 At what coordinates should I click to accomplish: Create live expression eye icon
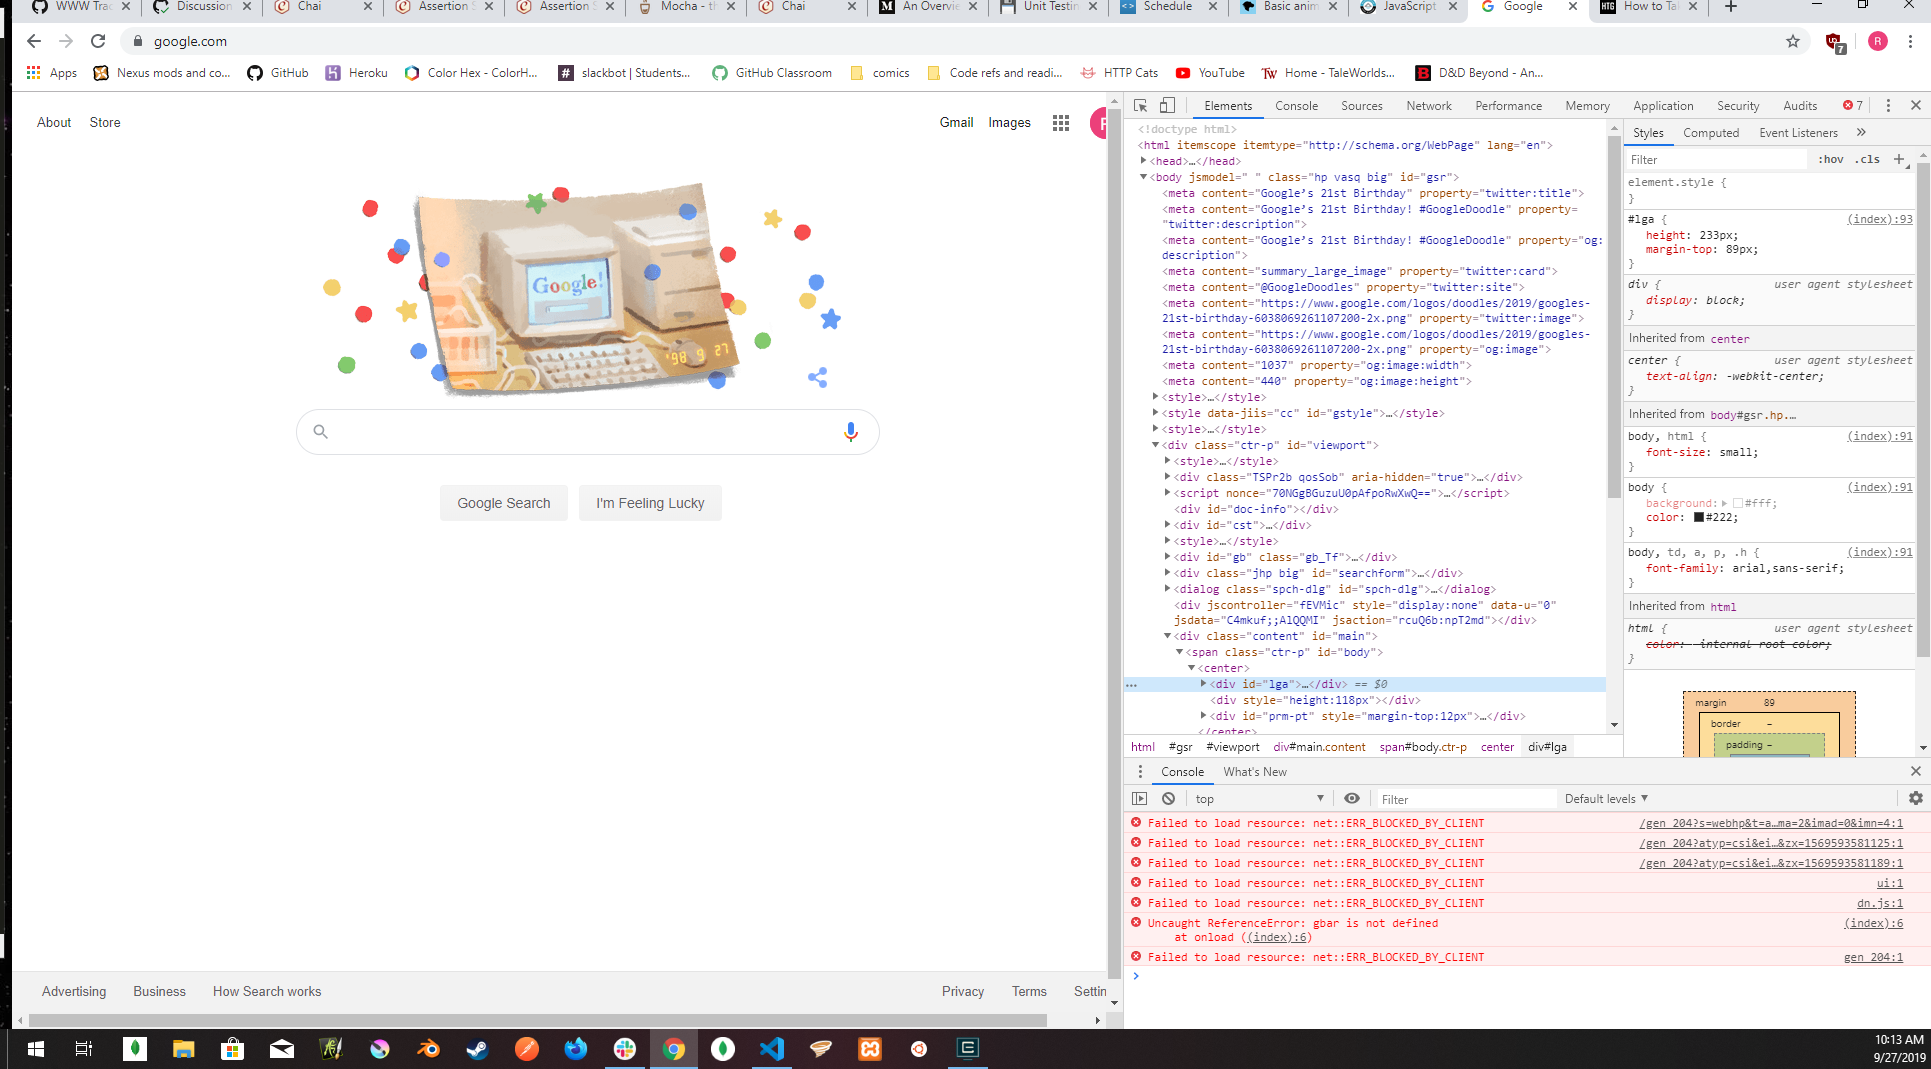[x=1352, y=799]
